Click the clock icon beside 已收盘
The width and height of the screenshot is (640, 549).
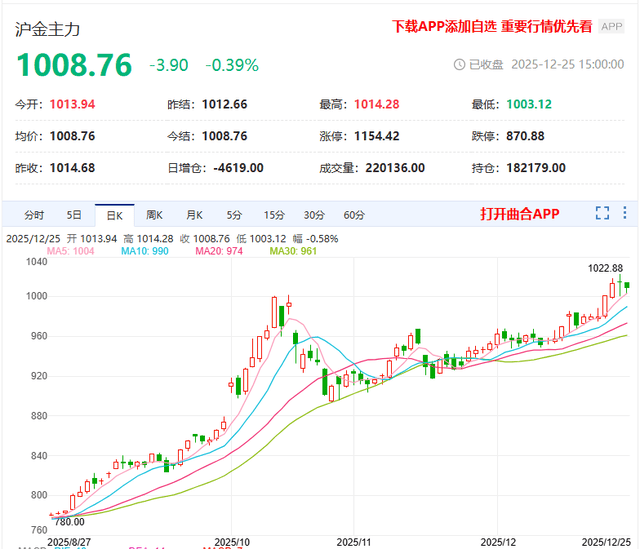click(459, 64)
